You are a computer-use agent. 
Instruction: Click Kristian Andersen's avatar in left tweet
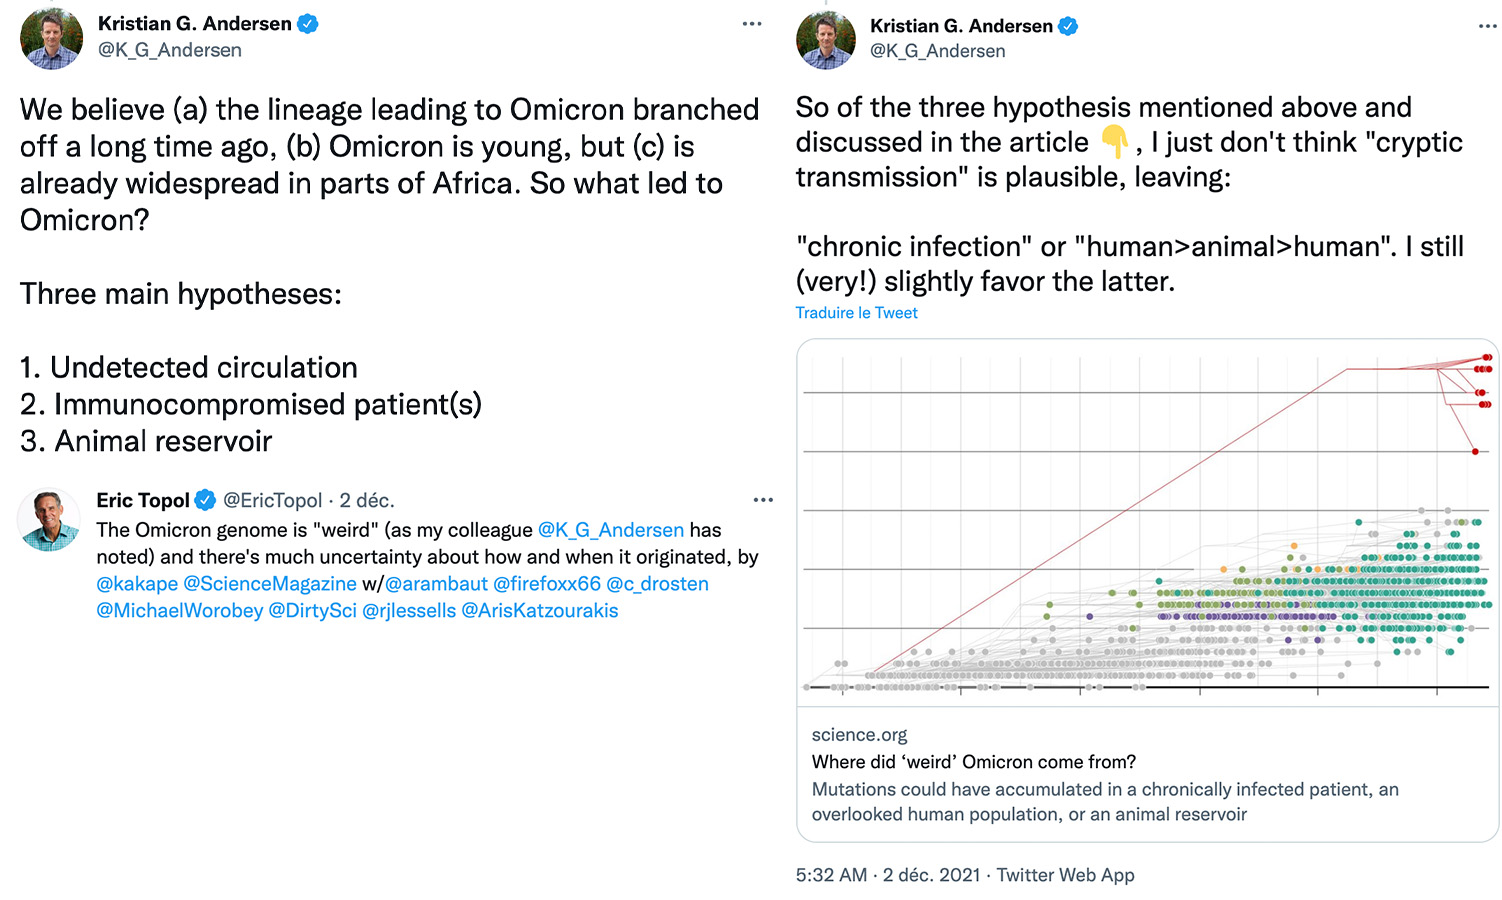pos(51,39)
